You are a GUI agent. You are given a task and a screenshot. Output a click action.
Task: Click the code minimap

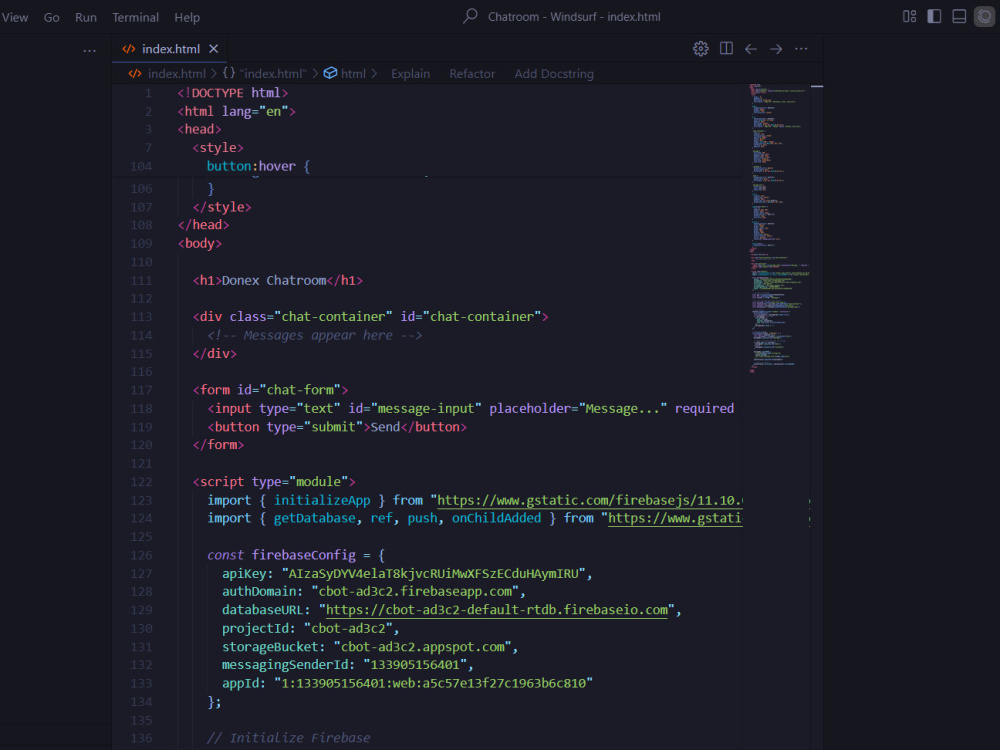(779, 228)
